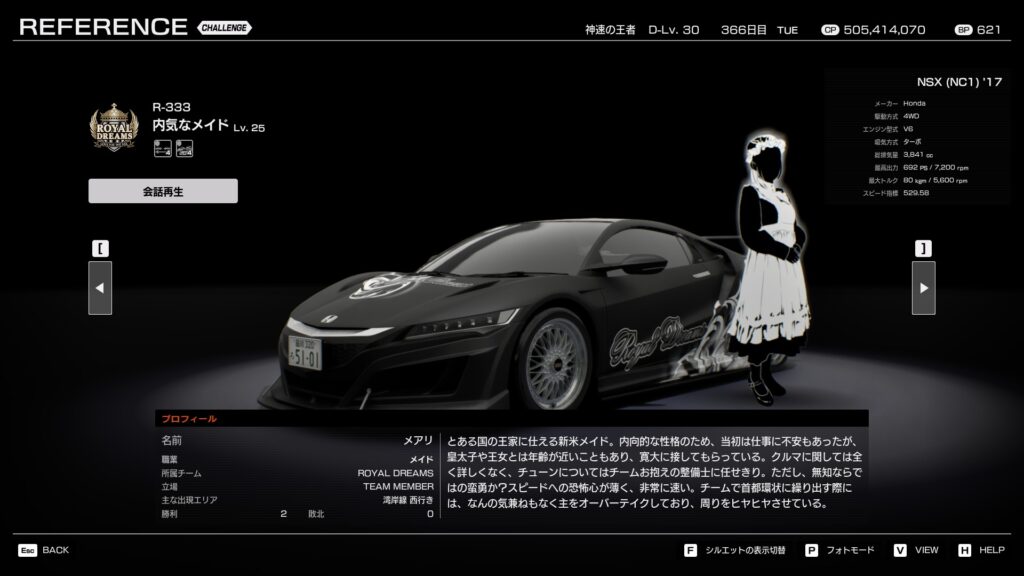1024x576 pixels.
Task: Click the CHALLENGE tag beside REFERENCE
Action: point(224,28)
